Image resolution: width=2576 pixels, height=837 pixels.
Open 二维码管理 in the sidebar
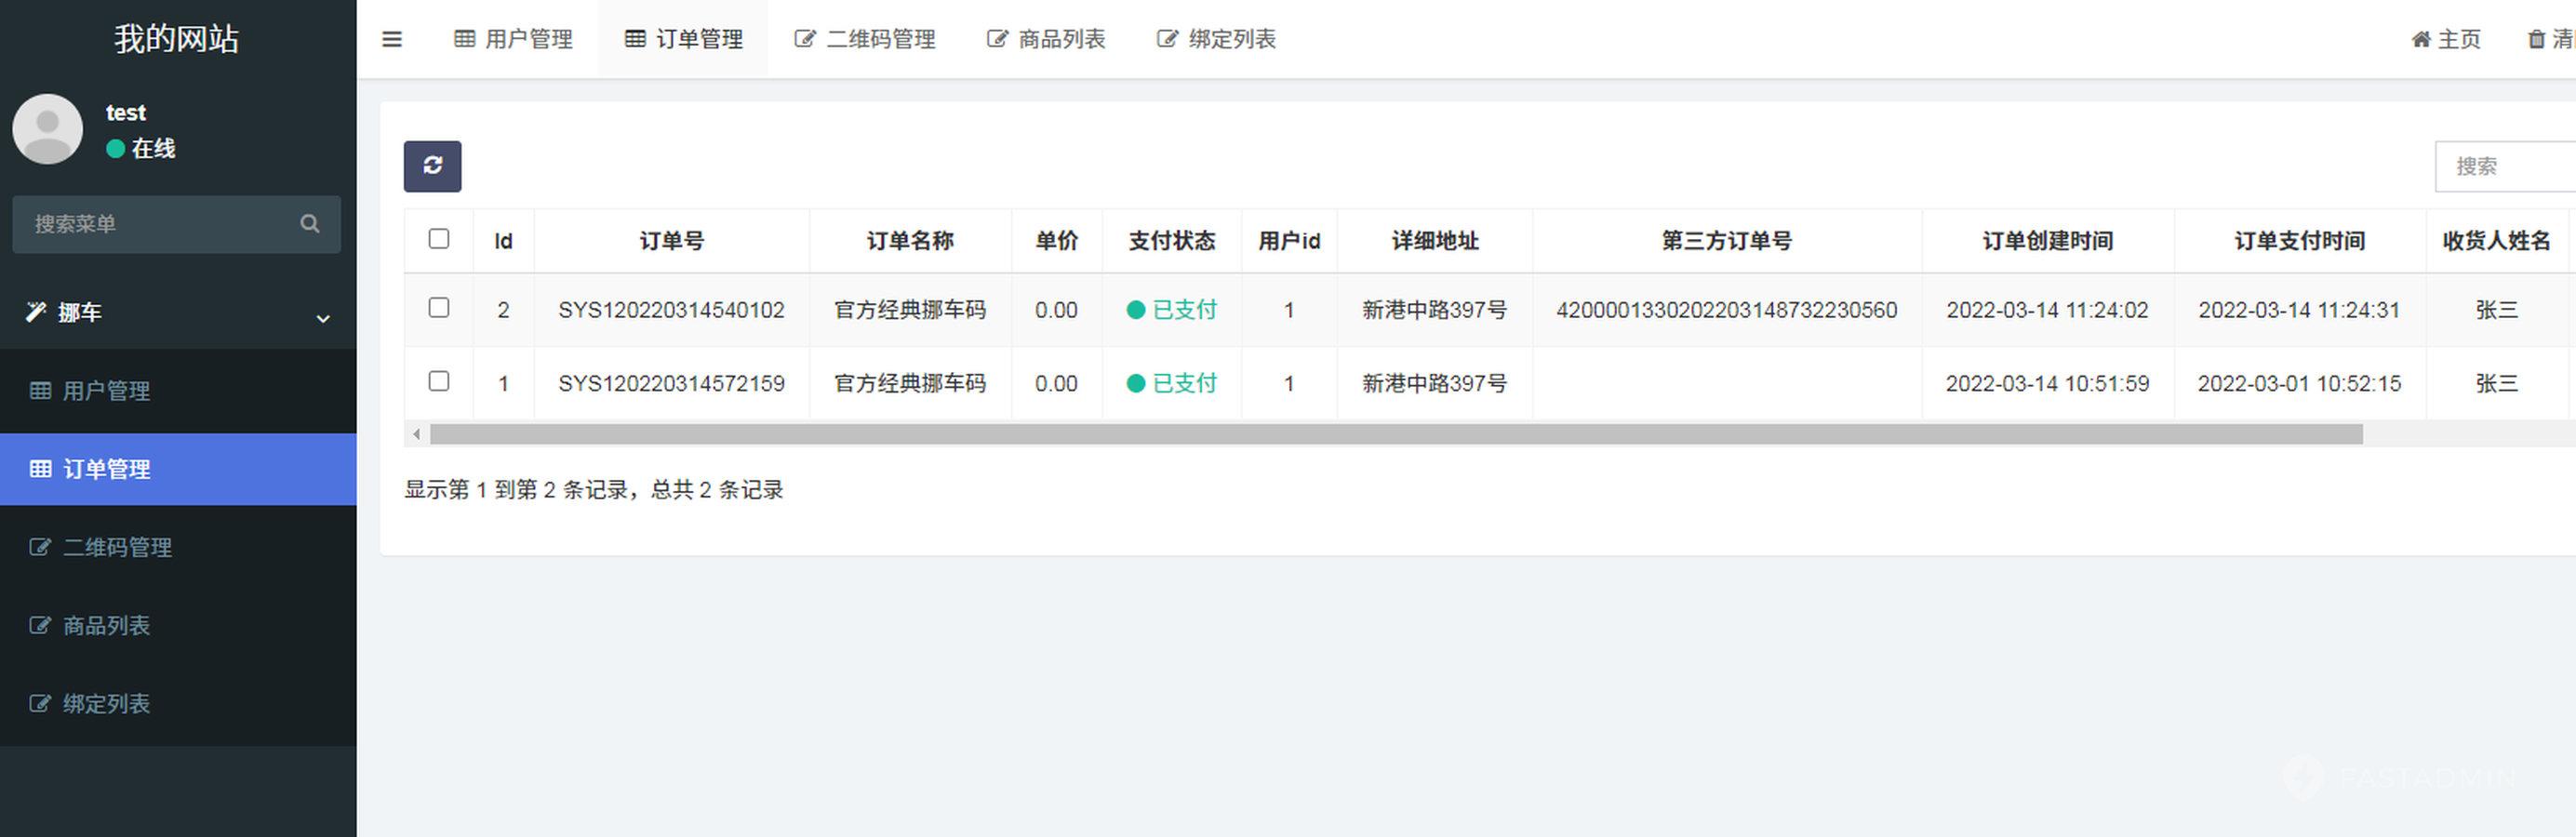pos(117,547)
